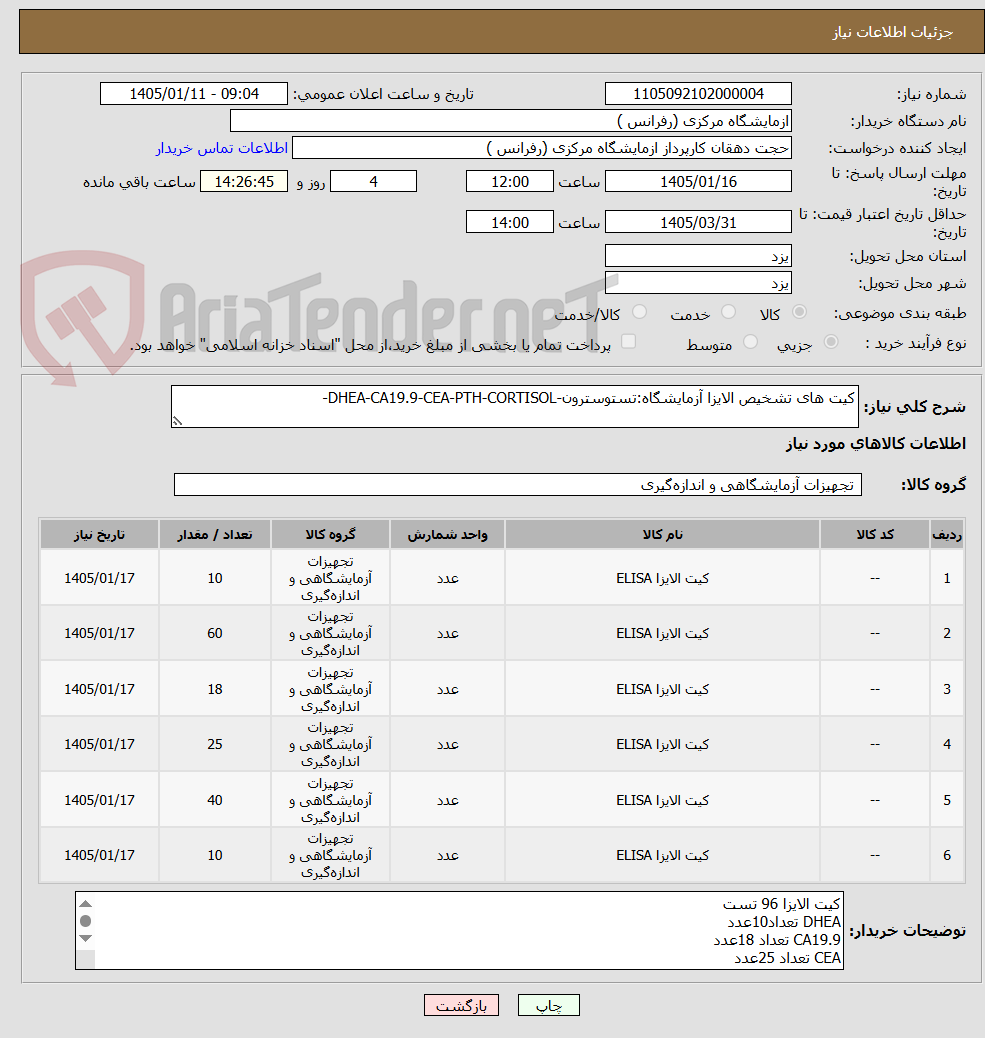Select the کالا/خدمت radio button
This screenshot has height=1038, width=985.
coord(639,312)
